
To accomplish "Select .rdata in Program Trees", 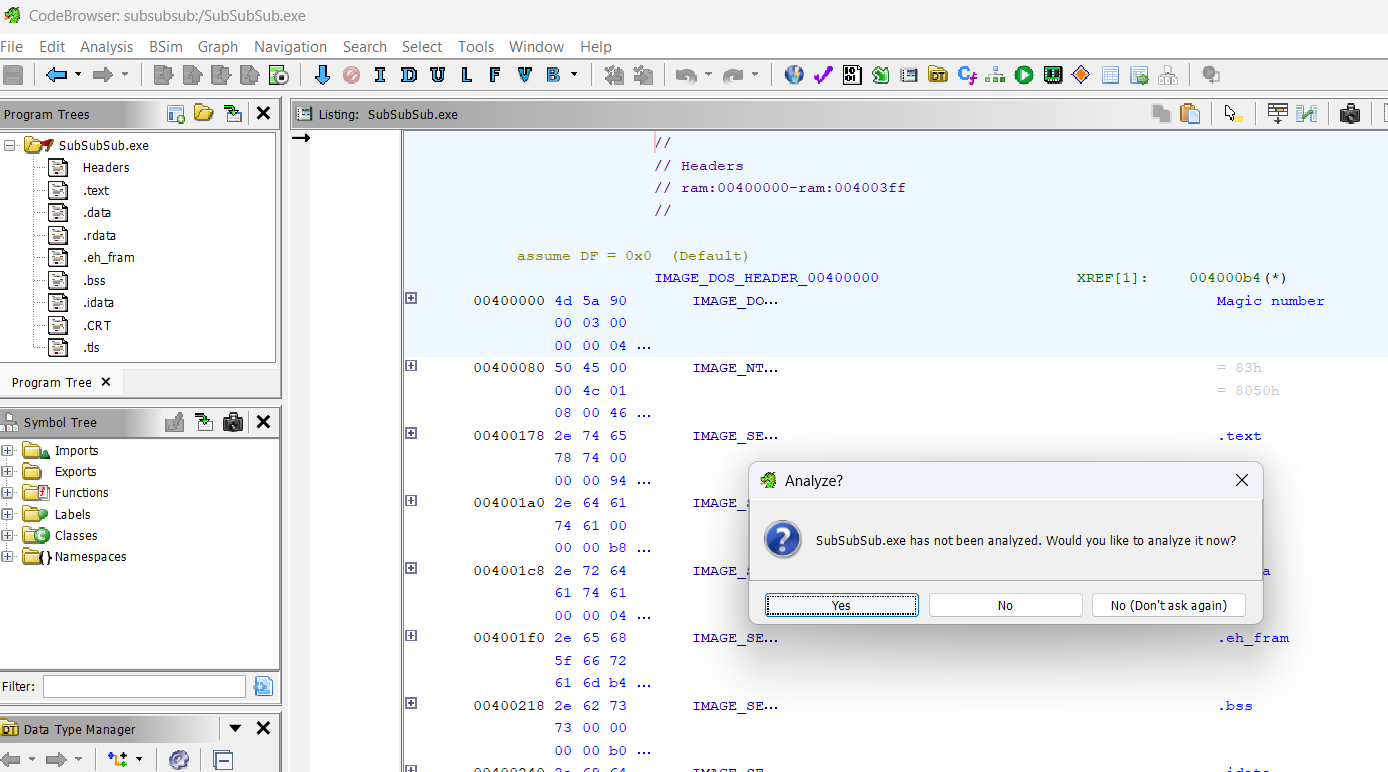I will coord(99,235).
